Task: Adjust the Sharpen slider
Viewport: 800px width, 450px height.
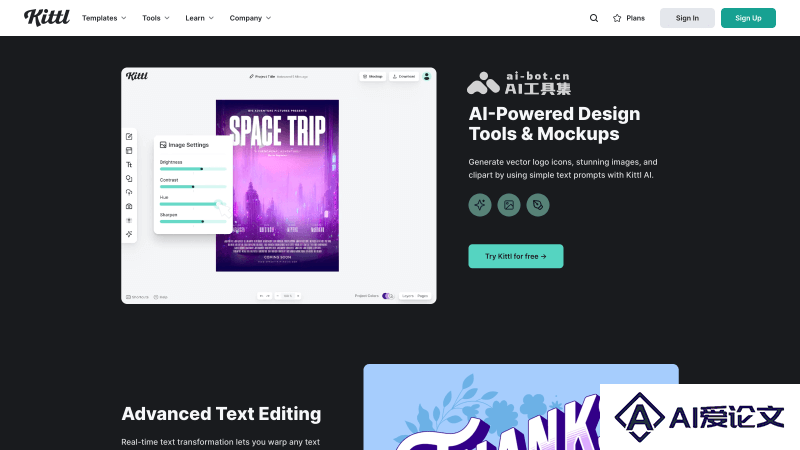Action: [193, 221]
